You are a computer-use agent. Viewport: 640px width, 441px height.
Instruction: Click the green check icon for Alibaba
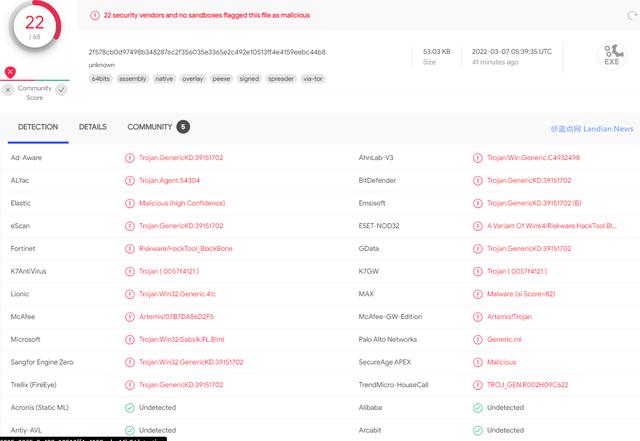(x=477, y=408)
